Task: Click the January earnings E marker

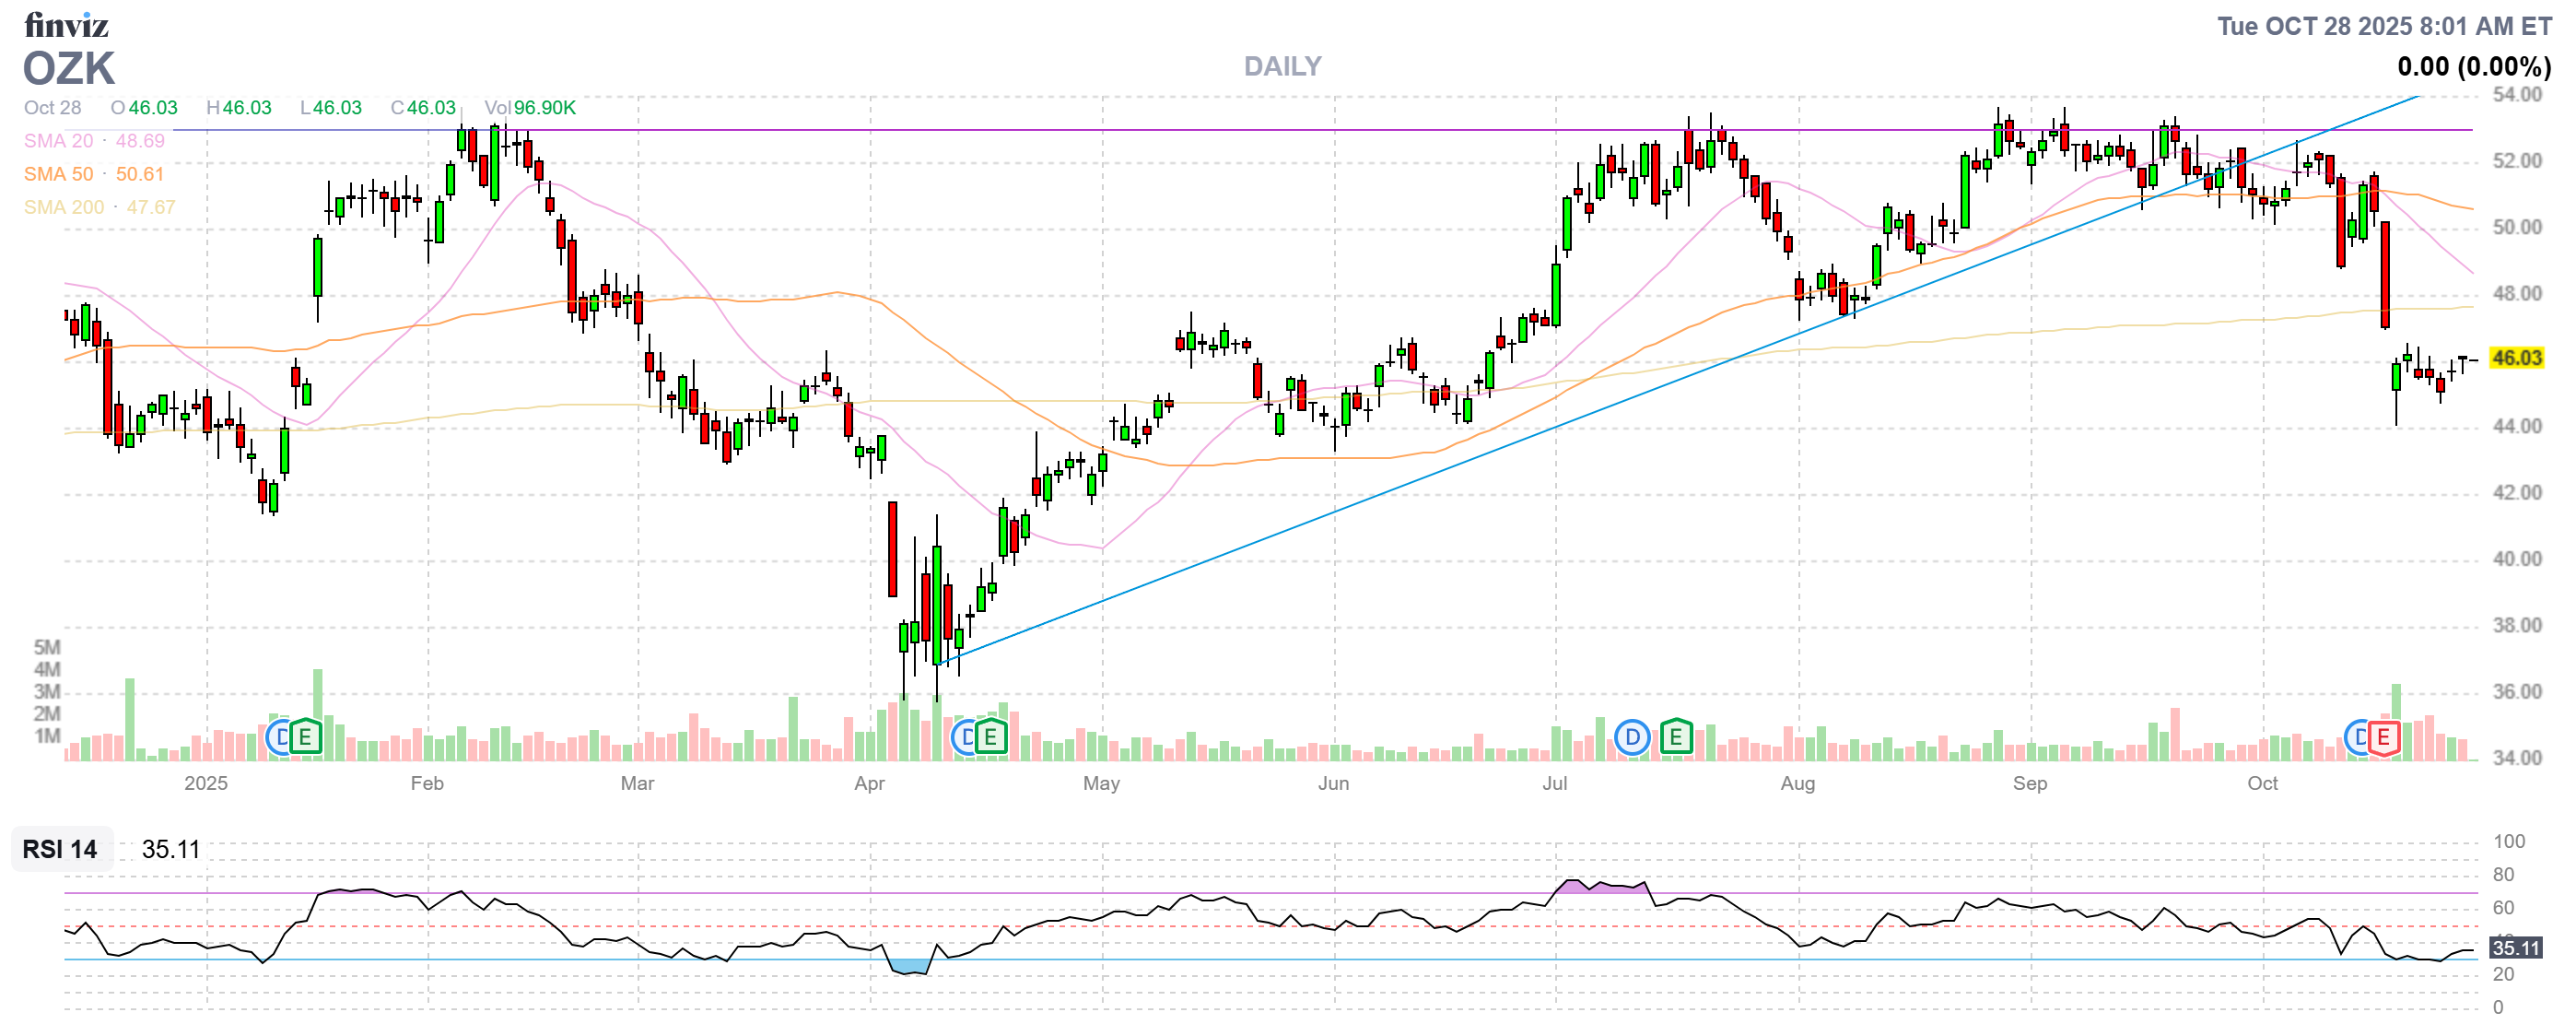Action: pyautogui.click(x=305, y=739)
